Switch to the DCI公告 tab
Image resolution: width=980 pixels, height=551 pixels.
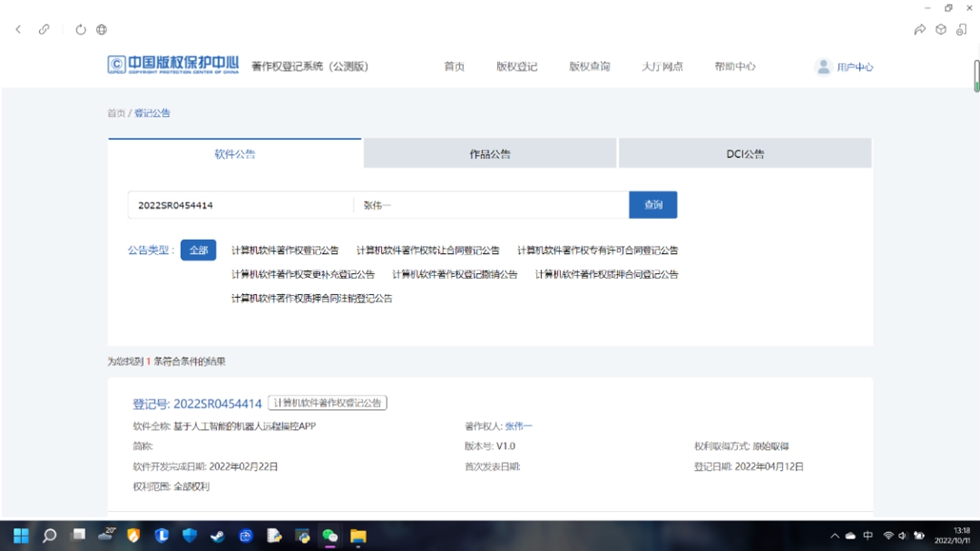(x=745, y=154)
